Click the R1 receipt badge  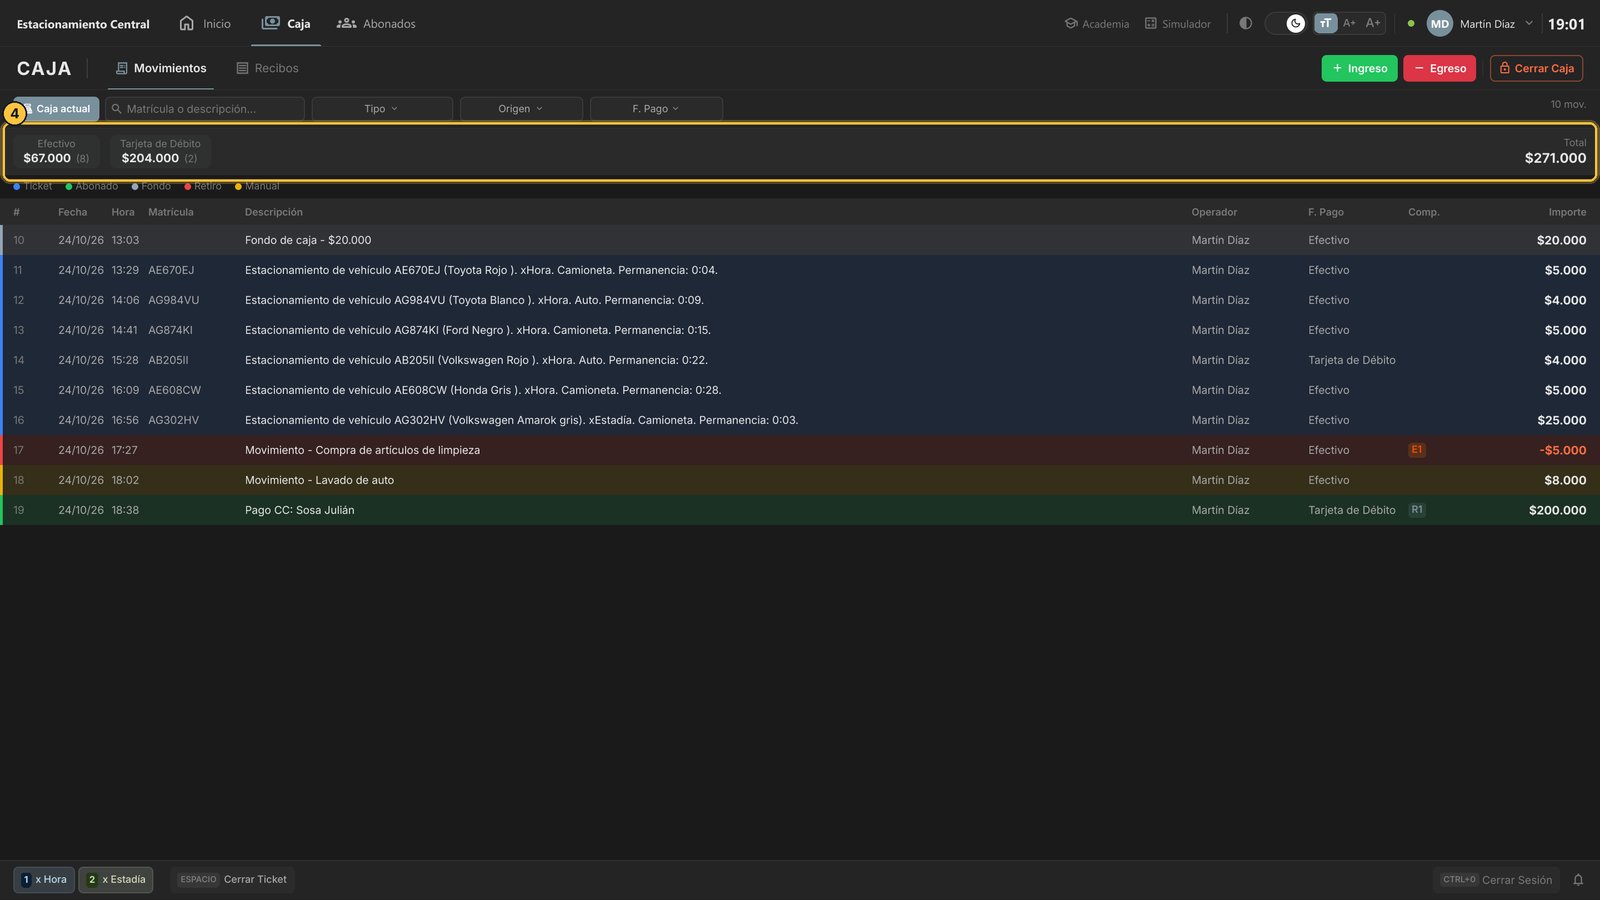coord(1416,510)
